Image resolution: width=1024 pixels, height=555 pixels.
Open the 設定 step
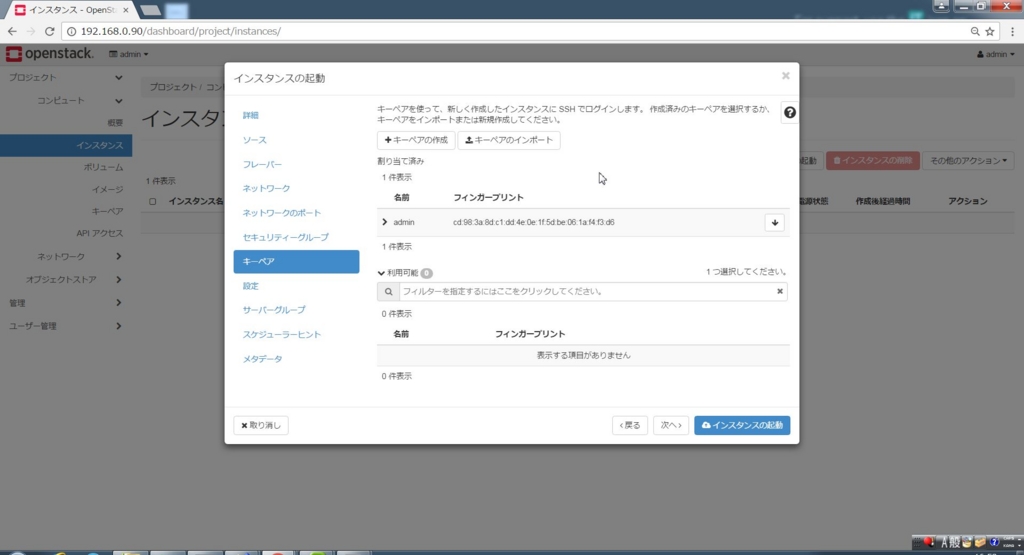click(x=251, y=286)
